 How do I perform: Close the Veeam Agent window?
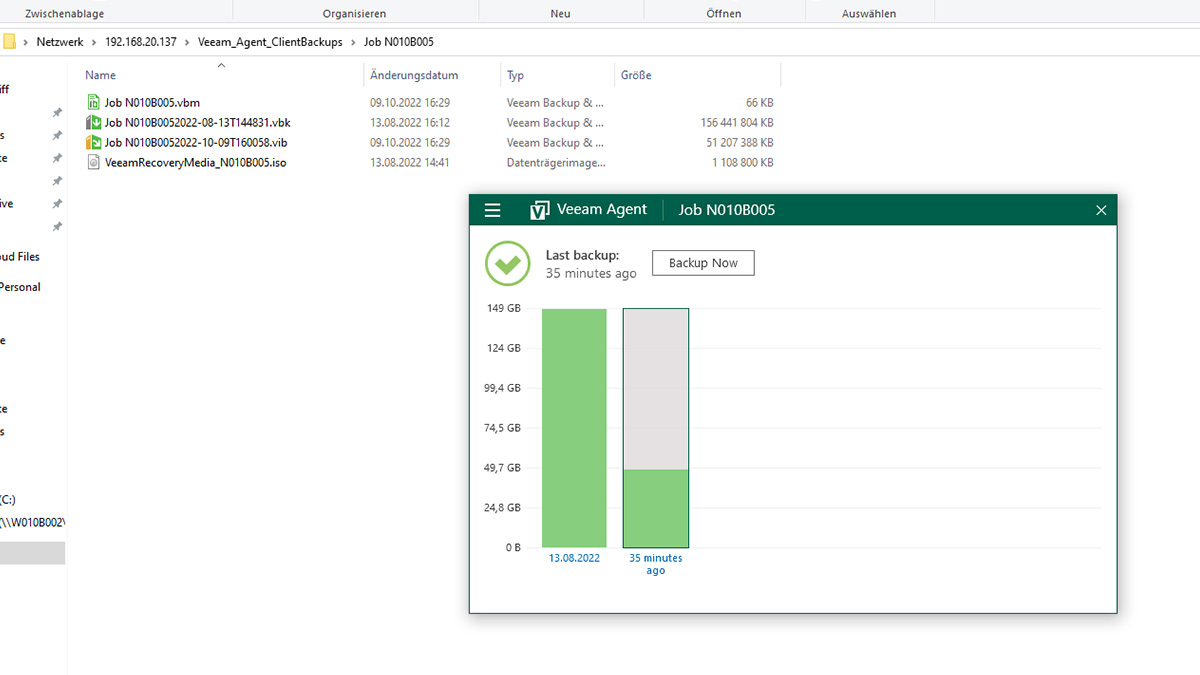(1101, 210)
